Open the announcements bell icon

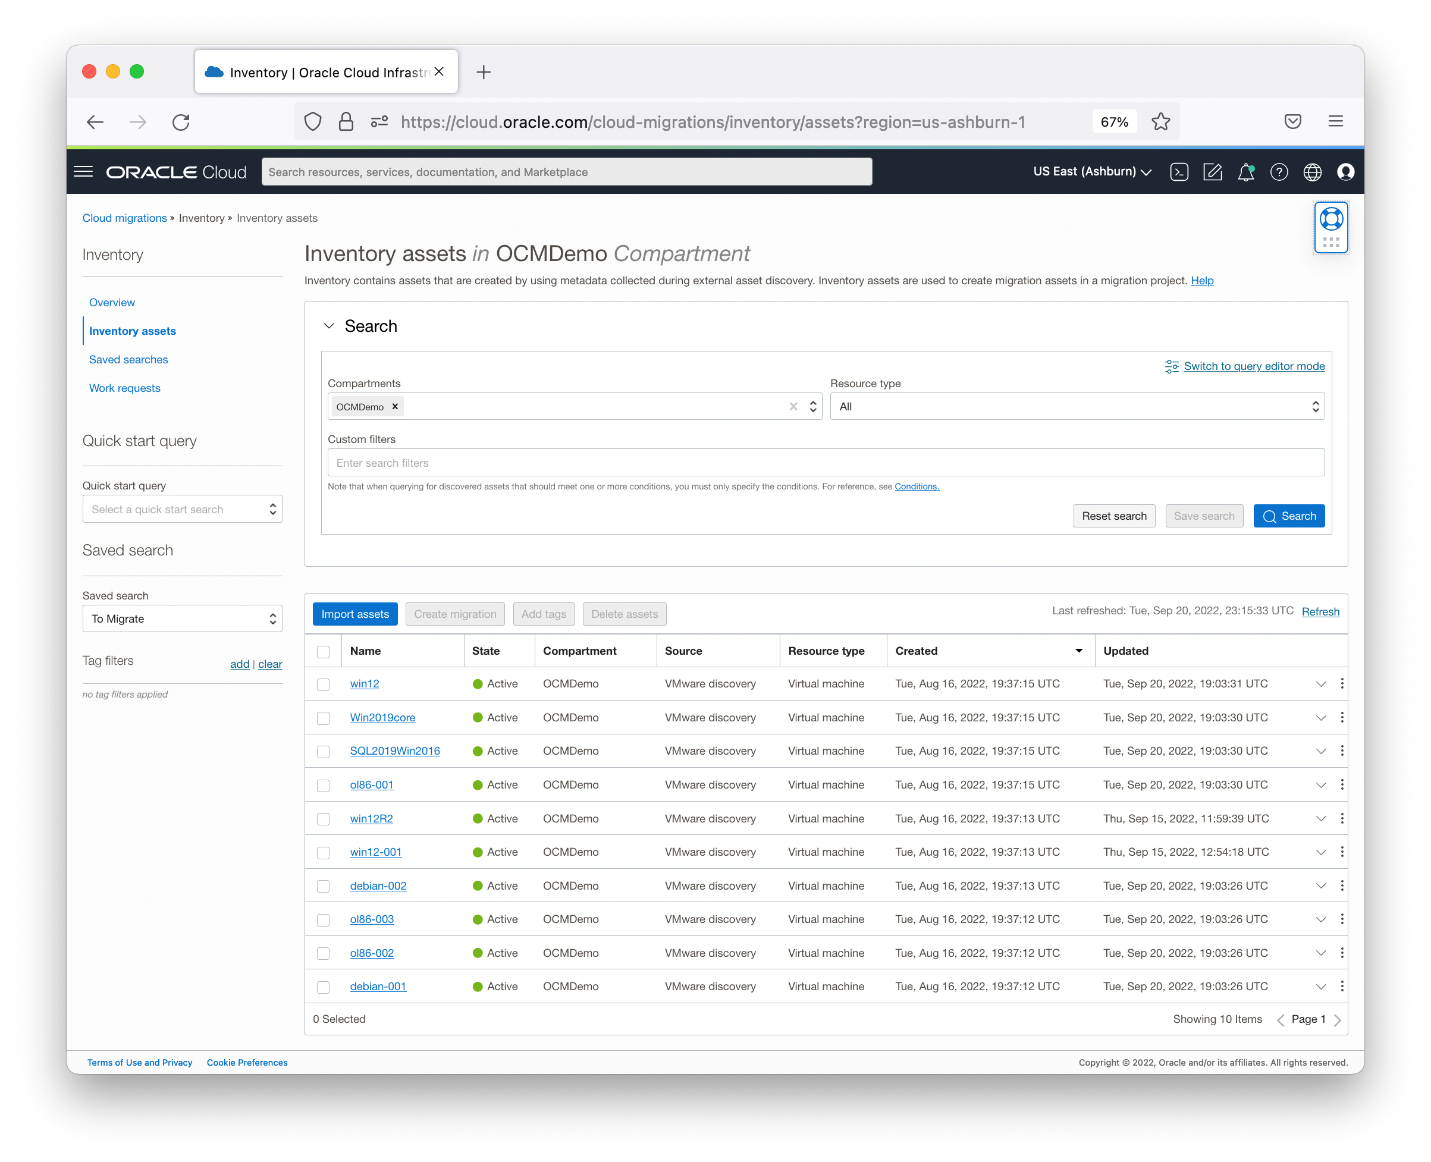pyautogui.click(x=1246, y=172)
